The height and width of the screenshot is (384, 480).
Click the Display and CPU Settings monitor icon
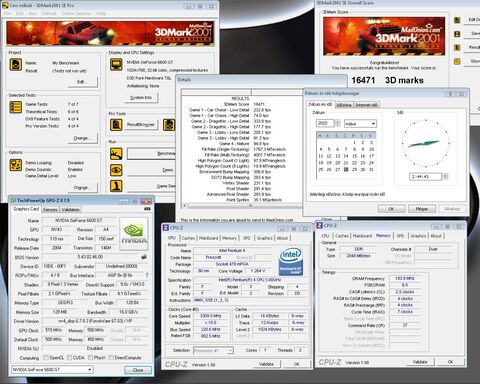tap(116, 65)
